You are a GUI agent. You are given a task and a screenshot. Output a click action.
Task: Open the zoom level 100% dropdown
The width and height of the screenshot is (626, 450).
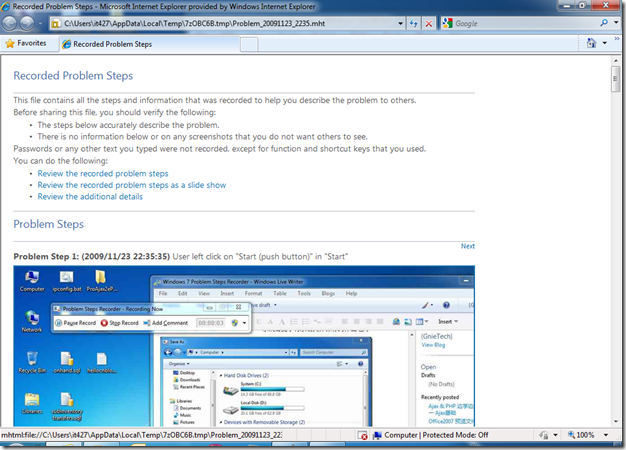click(606, 435)
